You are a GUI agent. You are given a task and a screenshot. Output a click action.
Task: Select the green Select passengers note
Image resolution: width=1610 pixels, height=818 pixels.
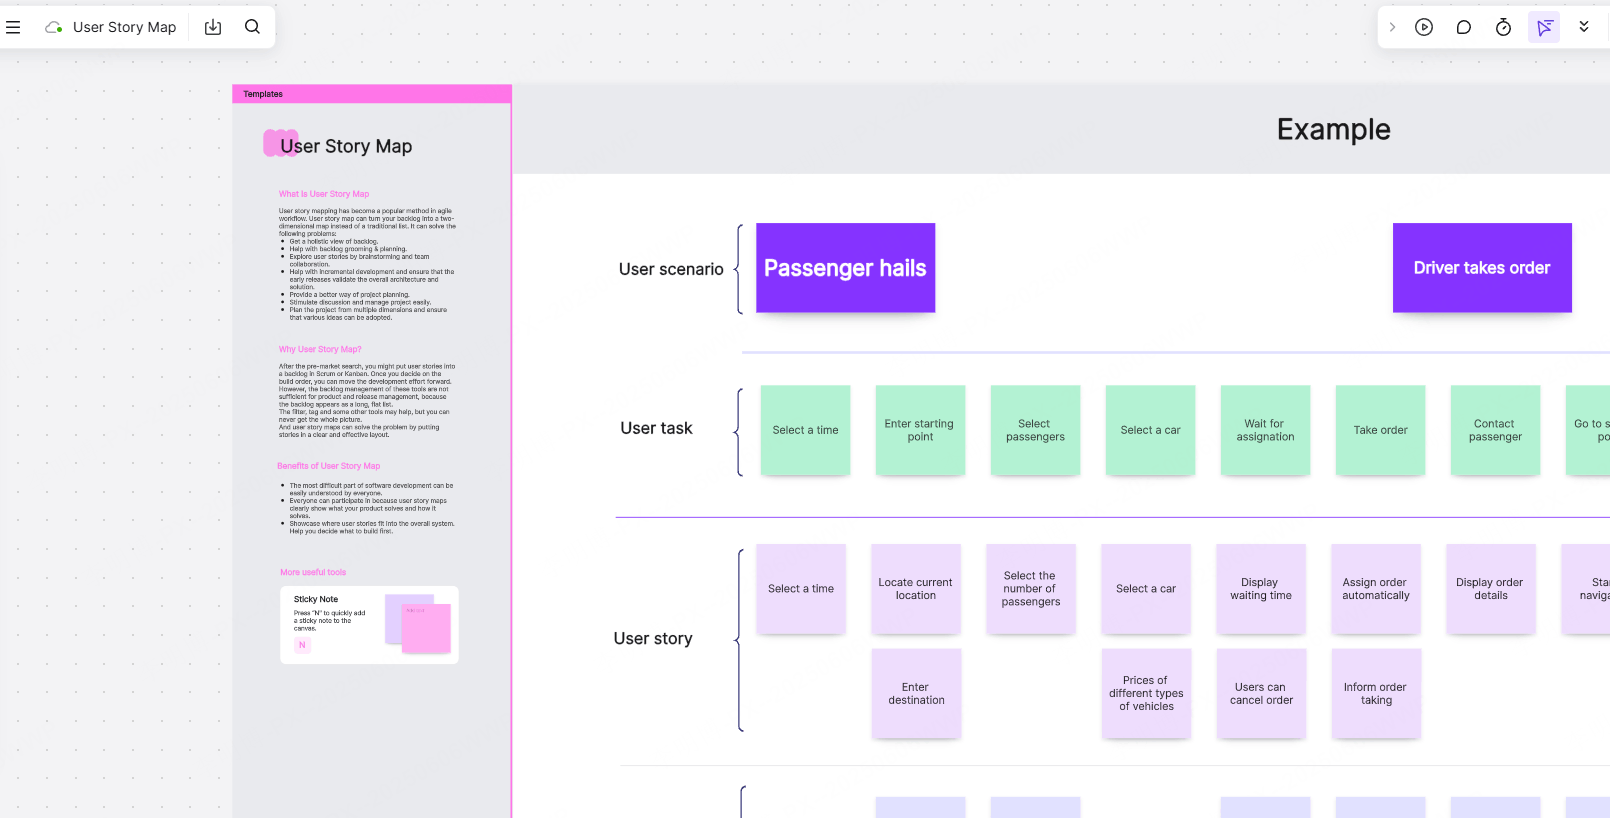[x=1035, y=430]
